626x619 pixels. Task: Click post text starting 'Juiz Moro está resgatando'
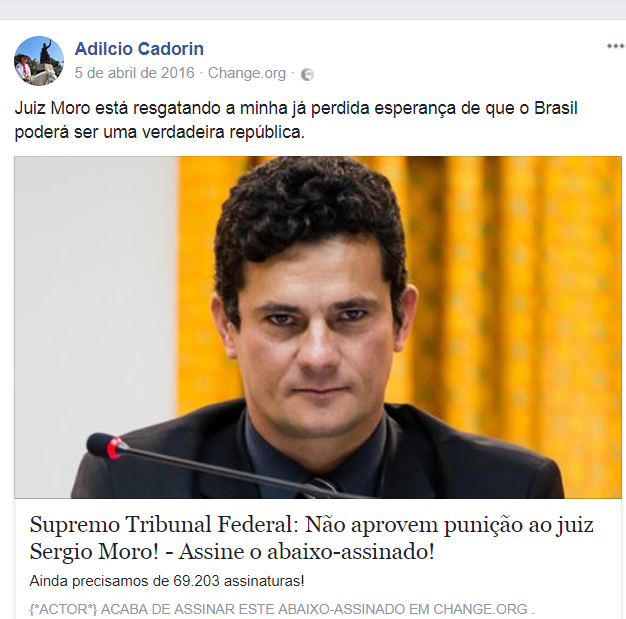coord(296,109)
